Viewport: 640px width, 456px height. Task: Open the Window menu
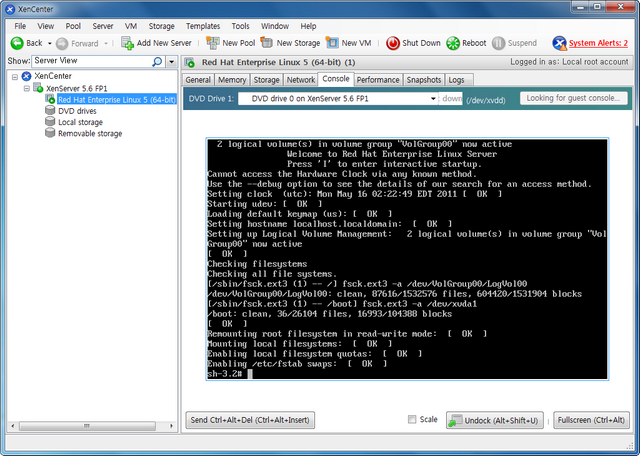click(275, 26)
